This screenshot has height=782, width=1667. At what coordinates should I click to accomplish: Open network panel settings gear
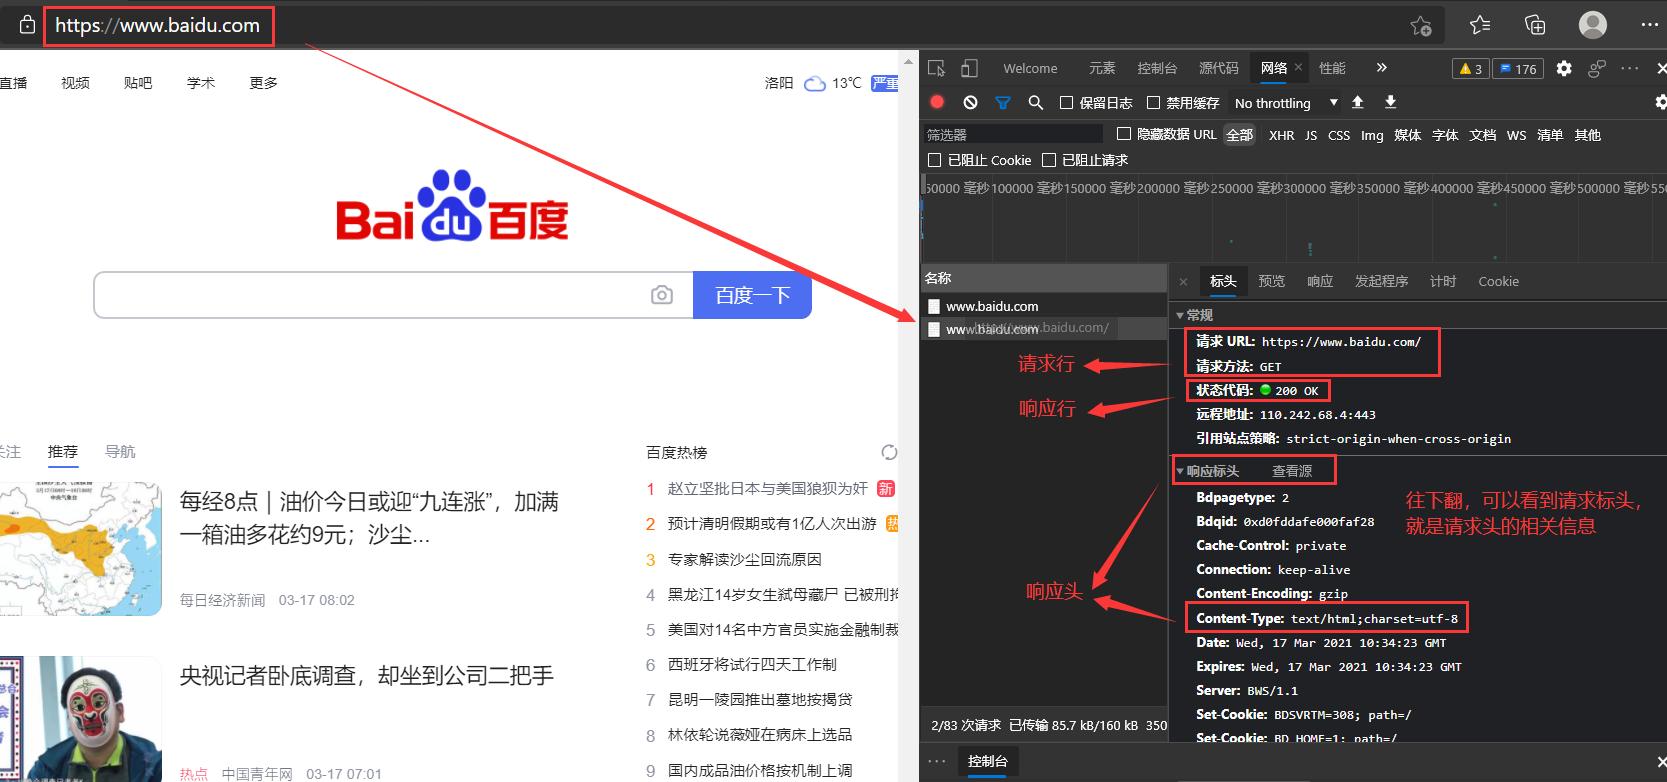click(x=1660, y=102)
